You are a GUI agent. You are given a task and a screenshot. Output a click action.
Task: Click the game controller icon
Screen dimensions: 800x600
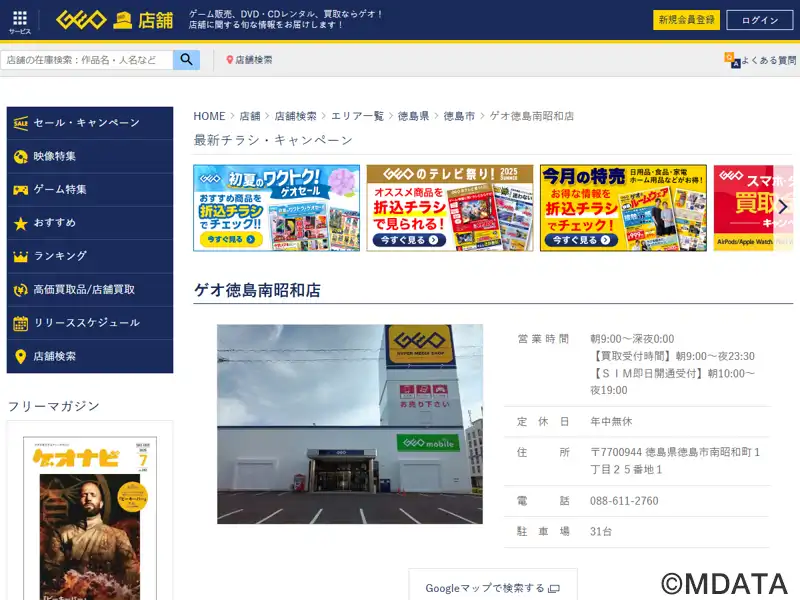[20, 190]
